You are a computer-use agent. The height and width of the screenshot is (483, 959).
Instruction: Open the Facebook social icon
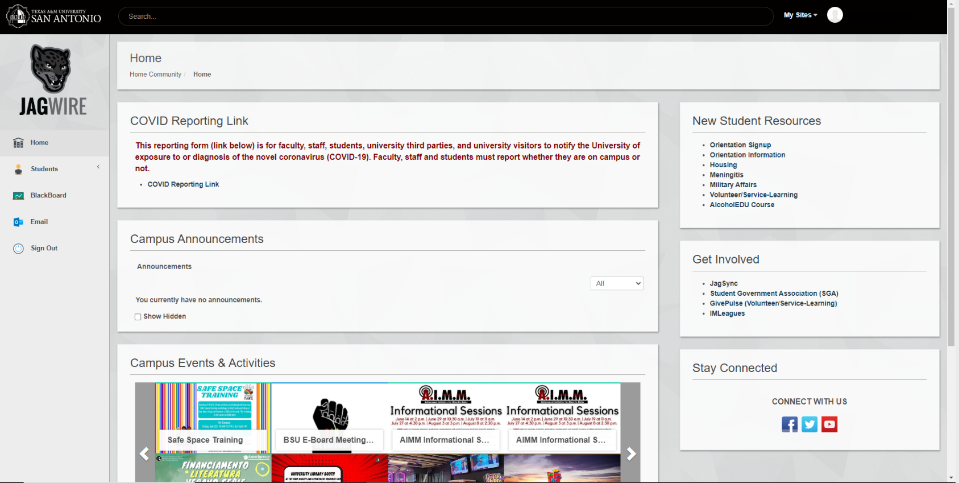click(x=790, y=424)
